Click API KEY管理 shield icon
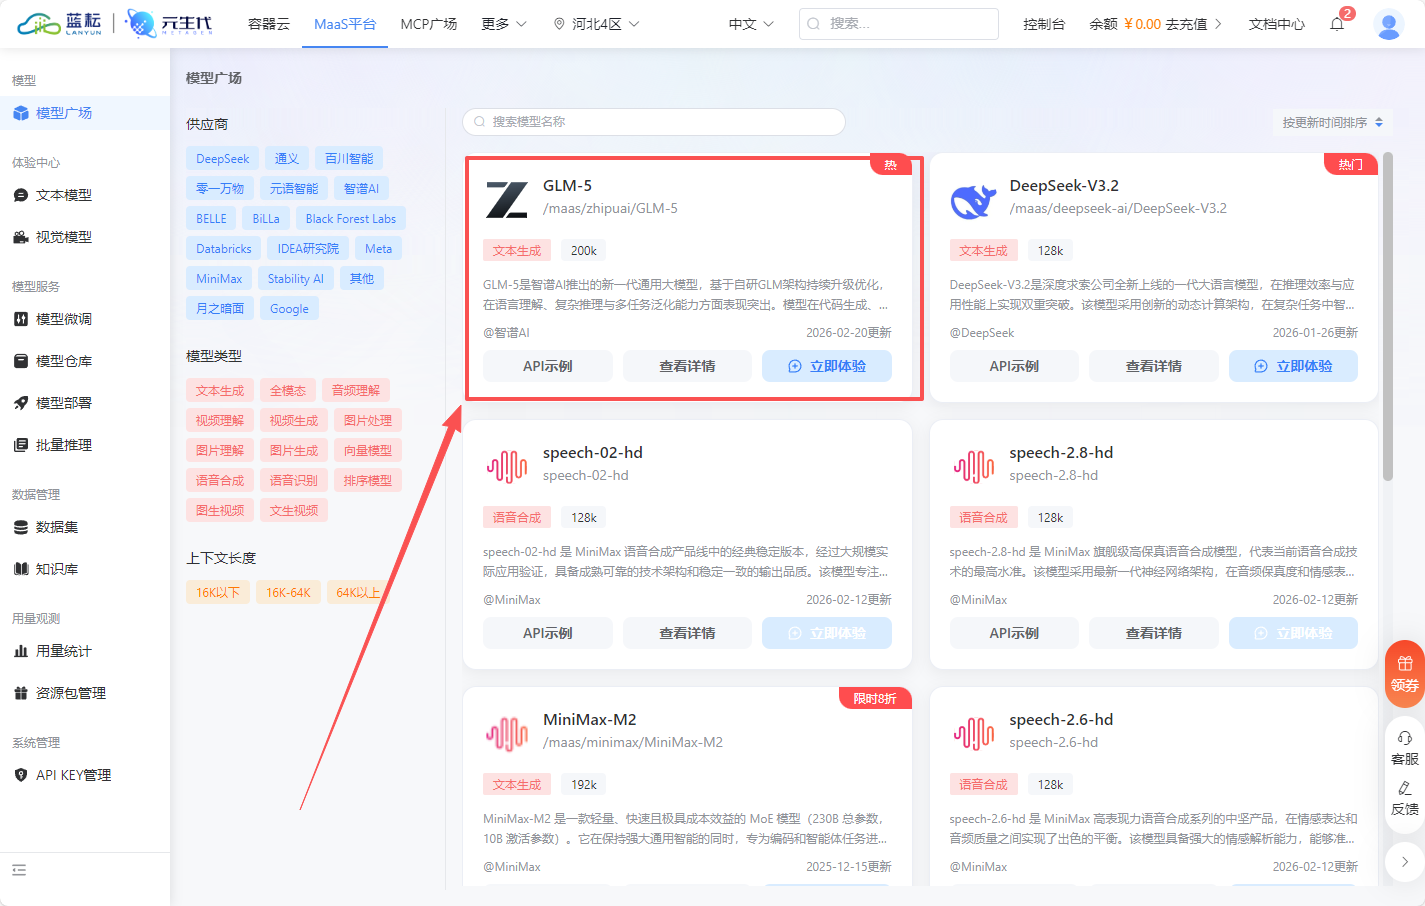The image size is (1425, 906). tap(21, 775)
